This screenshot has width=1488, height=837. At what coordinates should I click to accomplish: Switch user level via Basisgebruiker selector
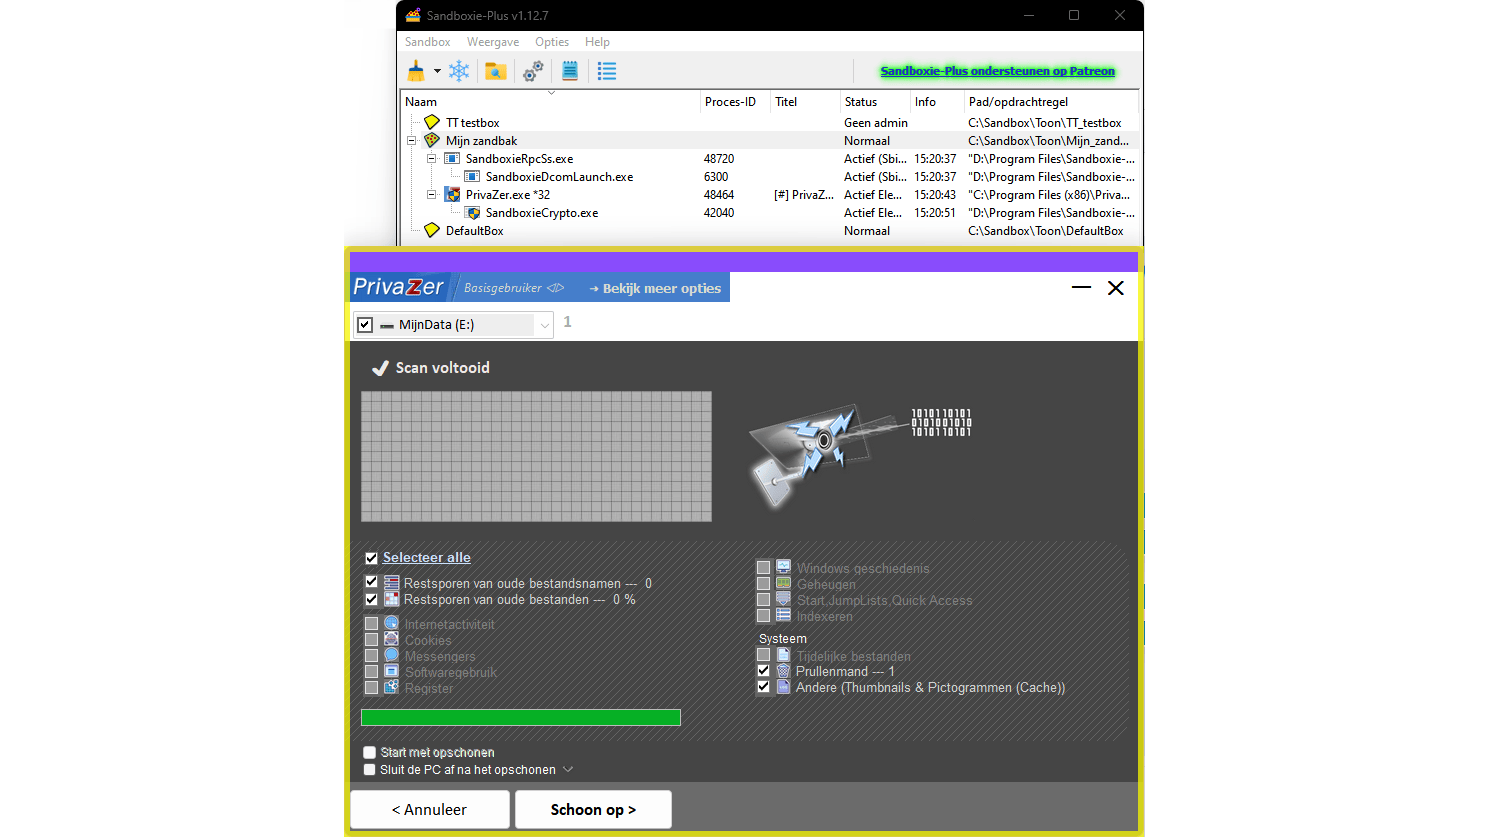click(x=514, y=288)
